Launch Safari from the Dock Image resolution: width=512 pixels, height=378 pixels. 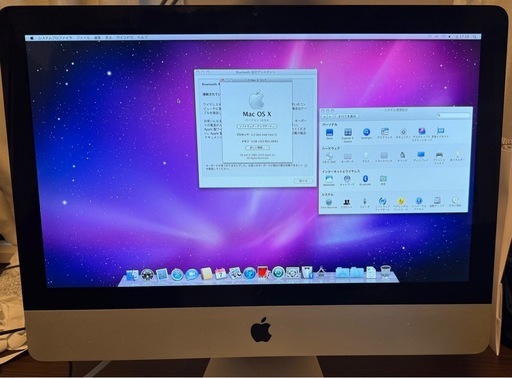[x=177, y=275]
